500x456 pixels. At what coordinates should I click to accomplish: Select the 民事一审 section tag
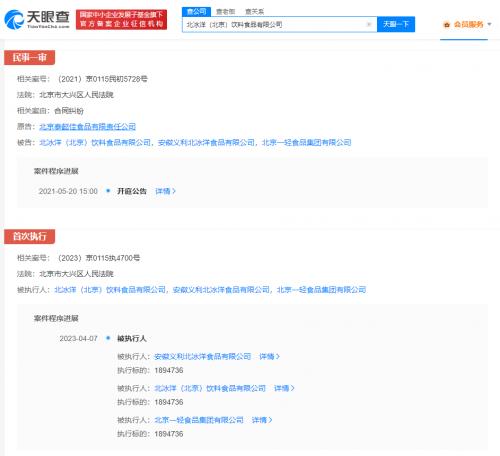[x=29, y=58]
